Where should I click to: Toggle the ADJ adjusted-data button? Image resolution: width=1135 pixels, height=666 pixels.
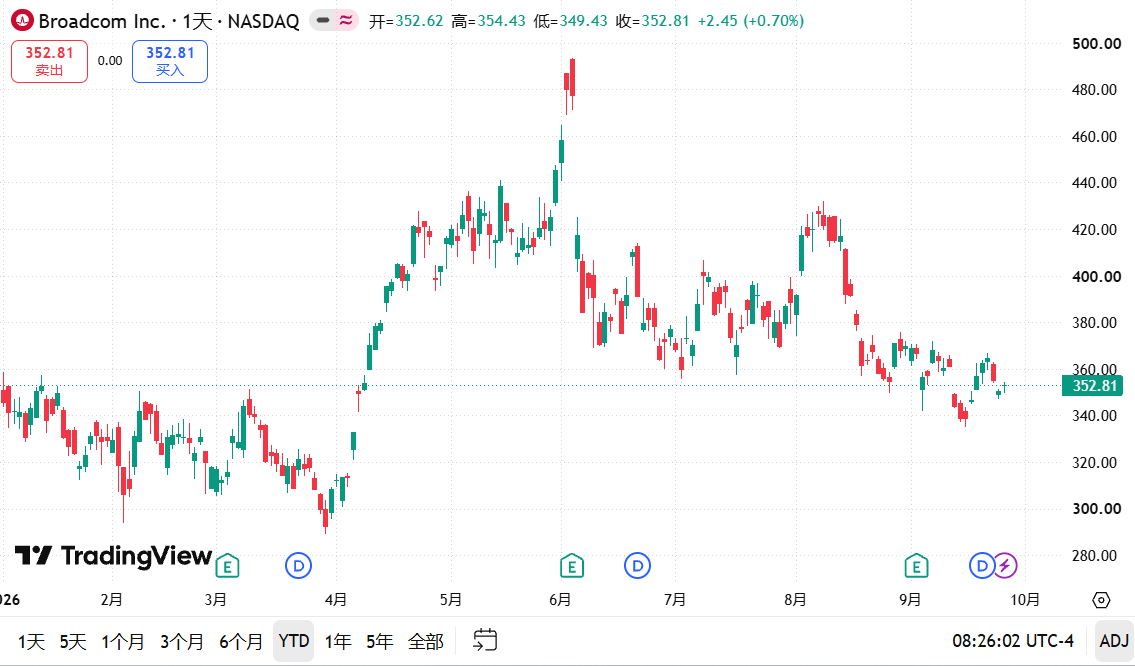1114,641
